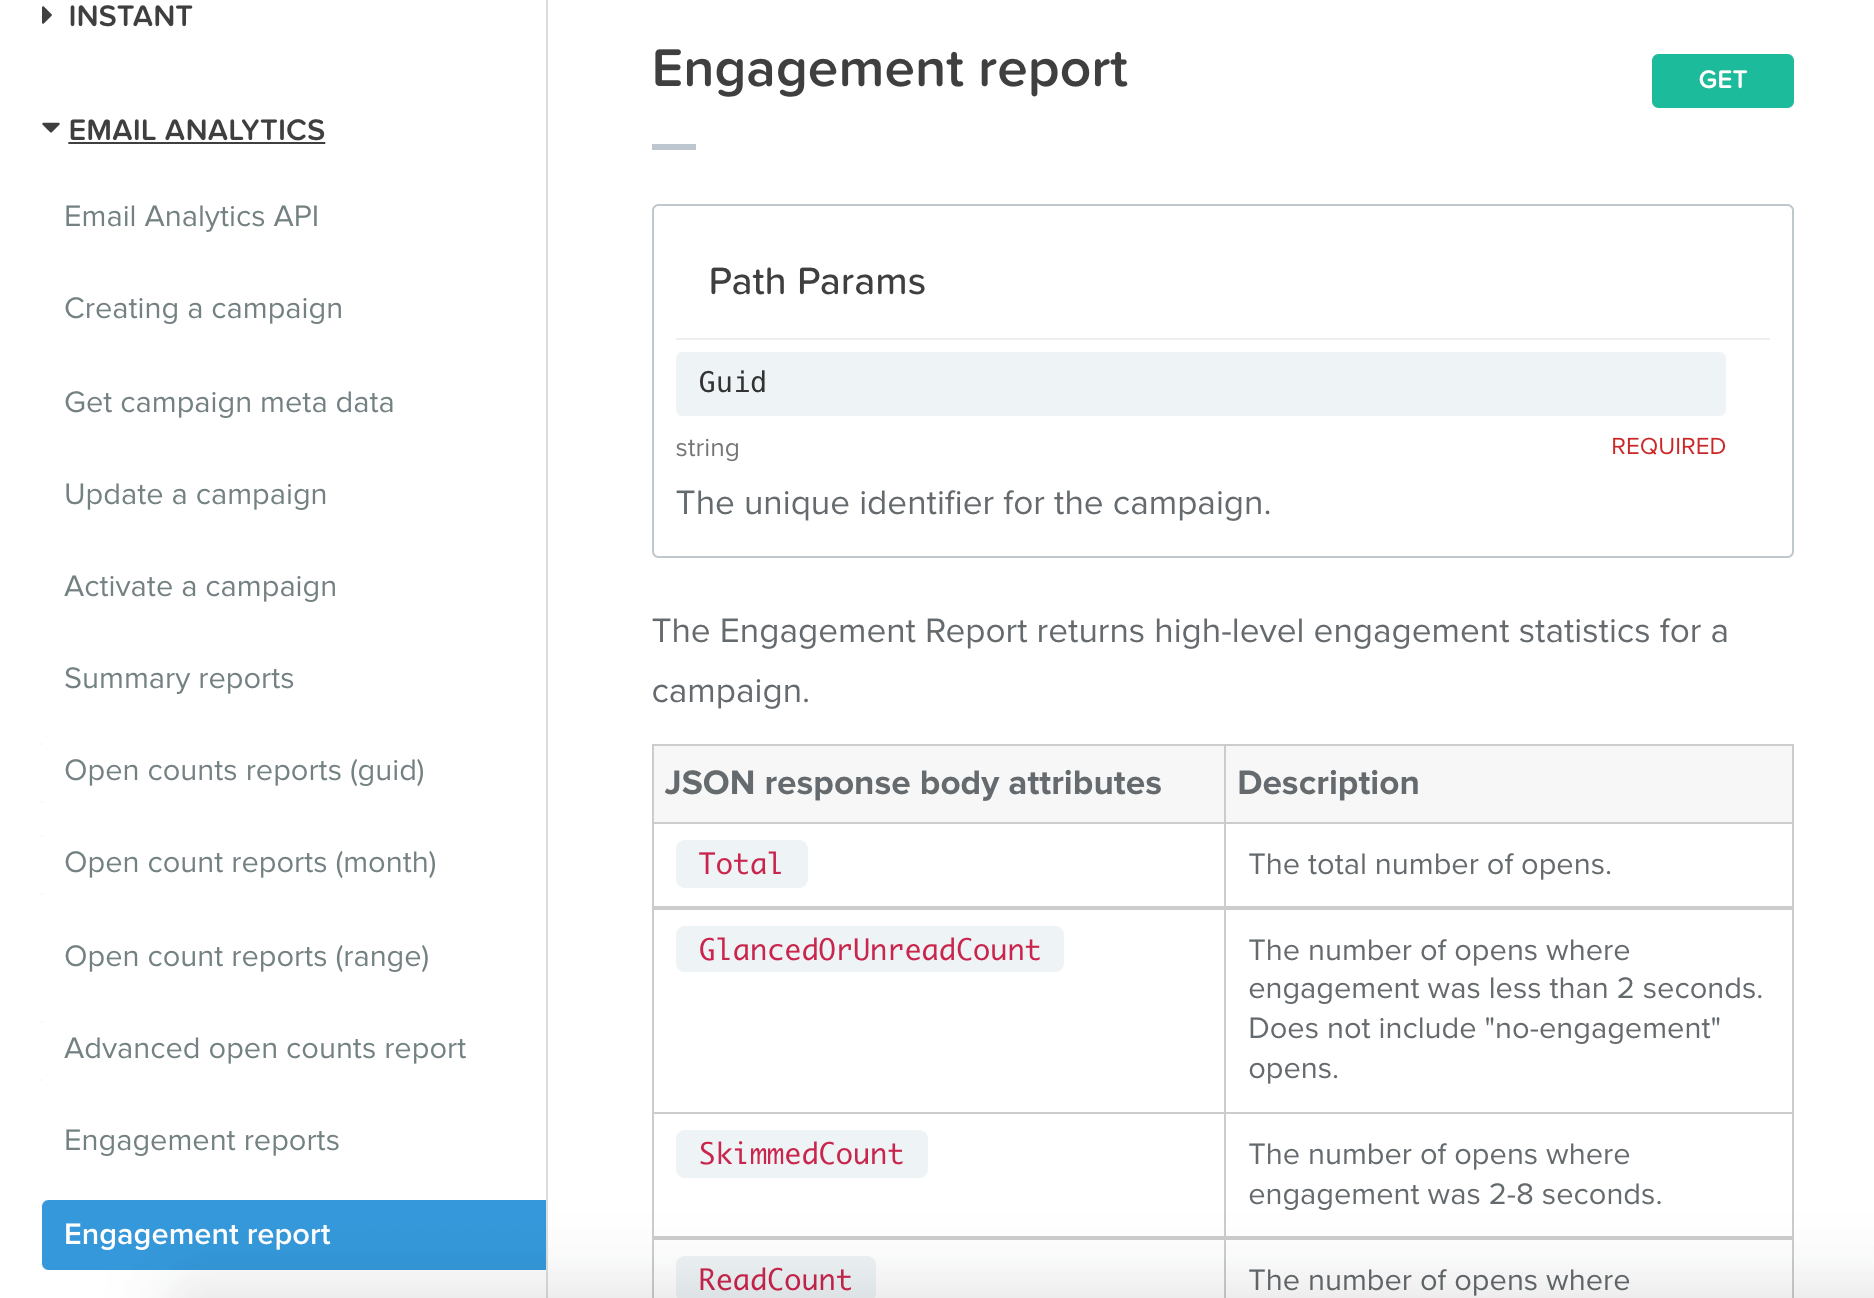Navigate to Activate a campaign
The height and width of the screenshot is (1298, 1874).
200,586
